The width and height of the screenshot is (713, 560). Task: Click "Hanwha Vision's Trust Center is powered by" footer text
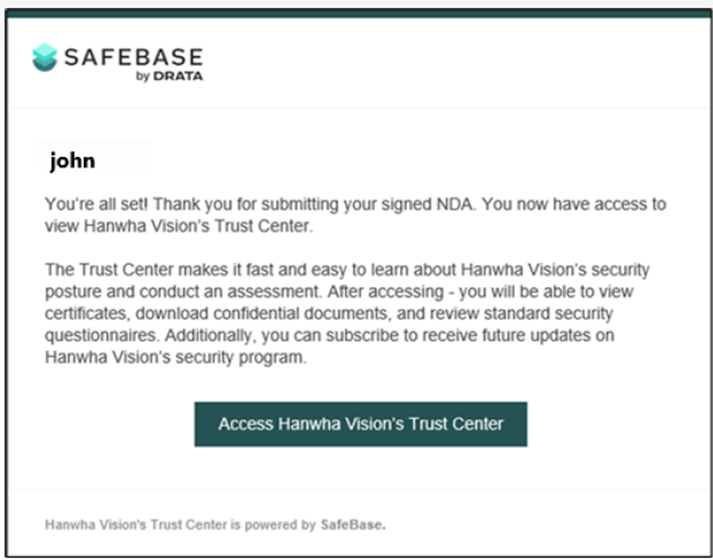click(x=180, y=525)
